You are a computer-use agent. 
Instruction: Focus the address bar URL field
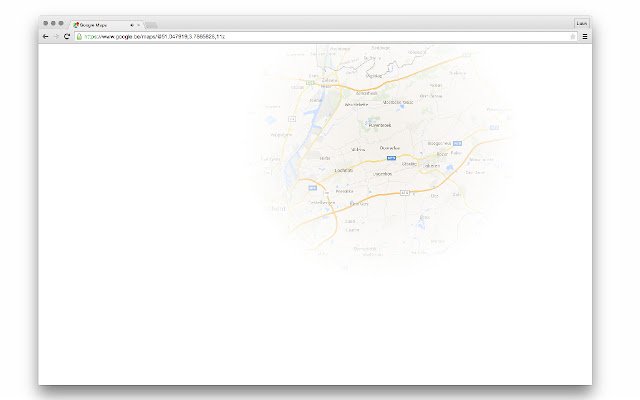[x=325, y=37]
